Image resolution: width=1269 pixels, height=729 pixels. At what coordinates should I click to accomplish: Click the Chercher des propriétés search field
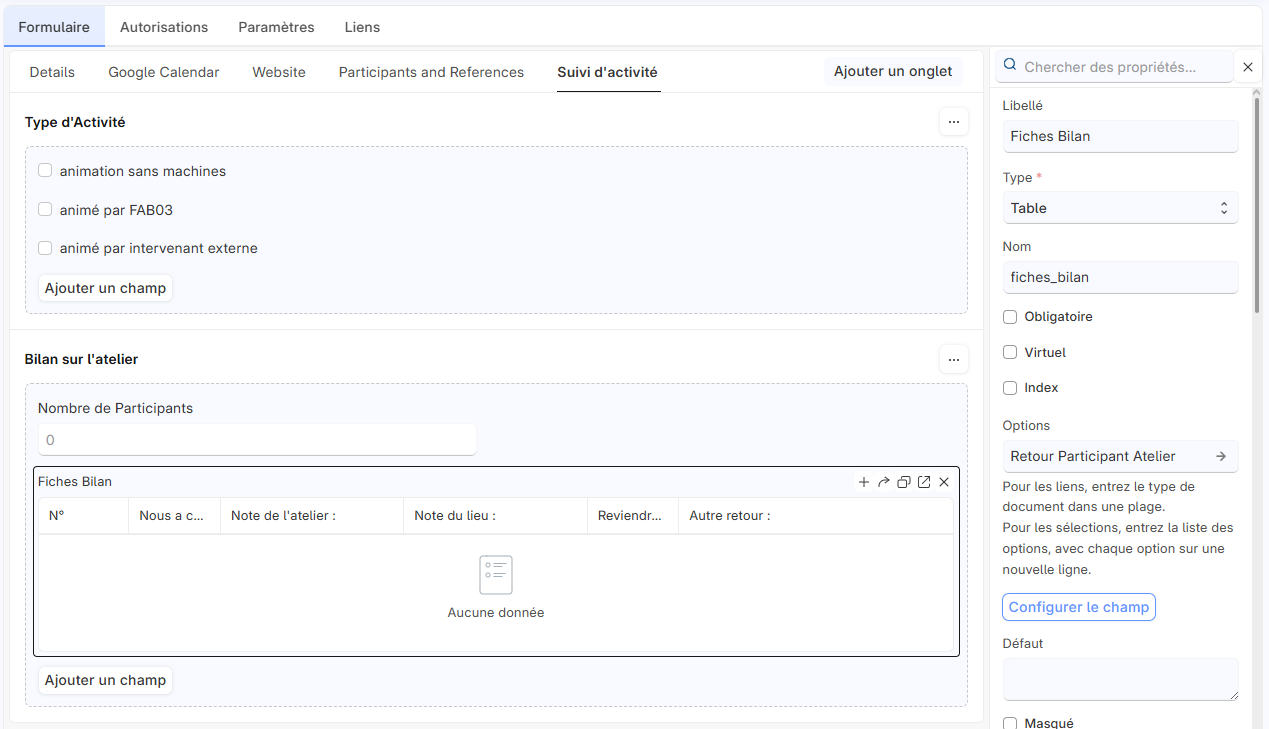tap(1115, 67)
